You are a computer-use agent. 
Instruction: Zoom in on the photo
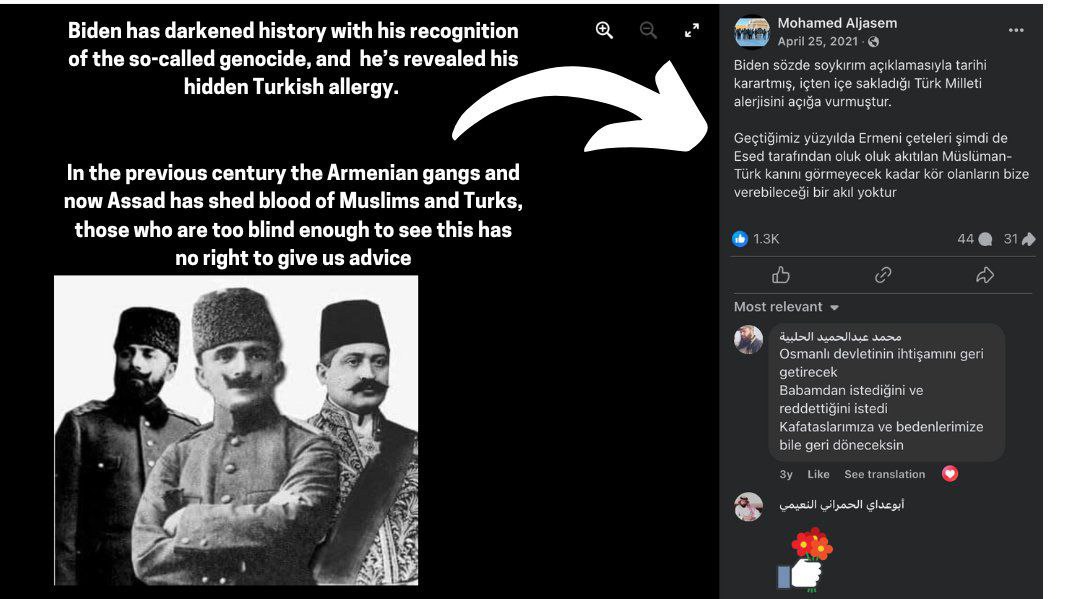pyautogui.click(x=604, y=30)
